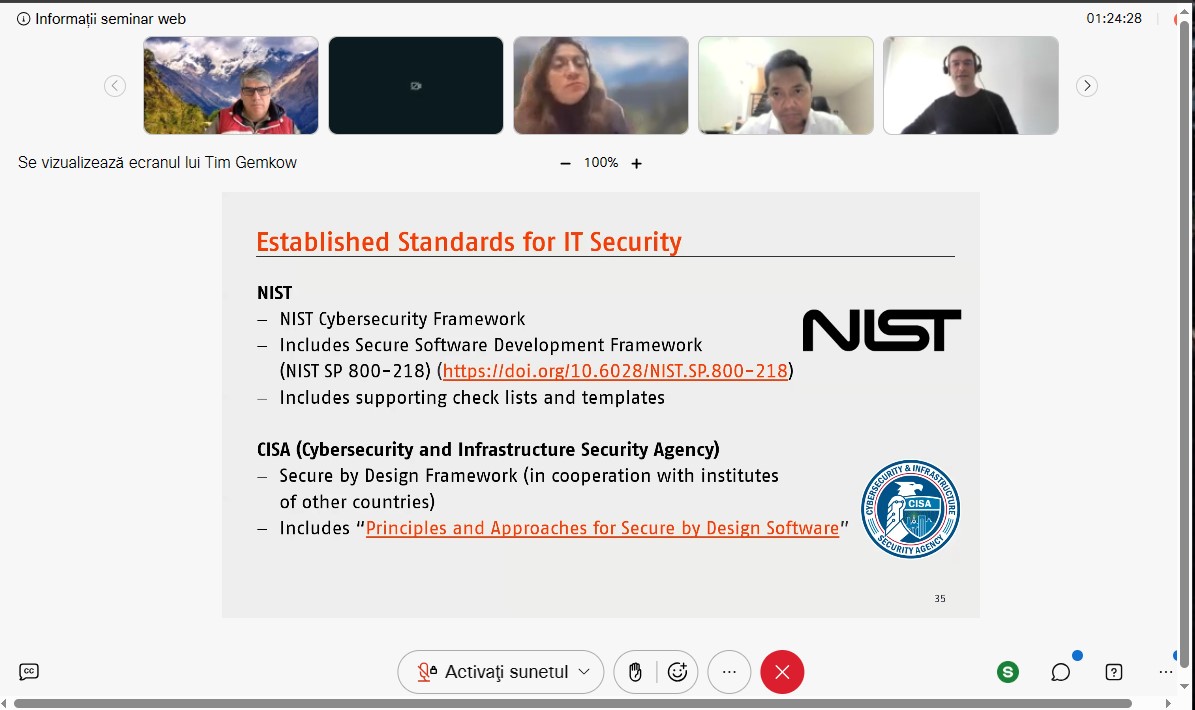Open Principles and Approaches for Secure by Design link
Screen dimensions: 1195x710
602,528
